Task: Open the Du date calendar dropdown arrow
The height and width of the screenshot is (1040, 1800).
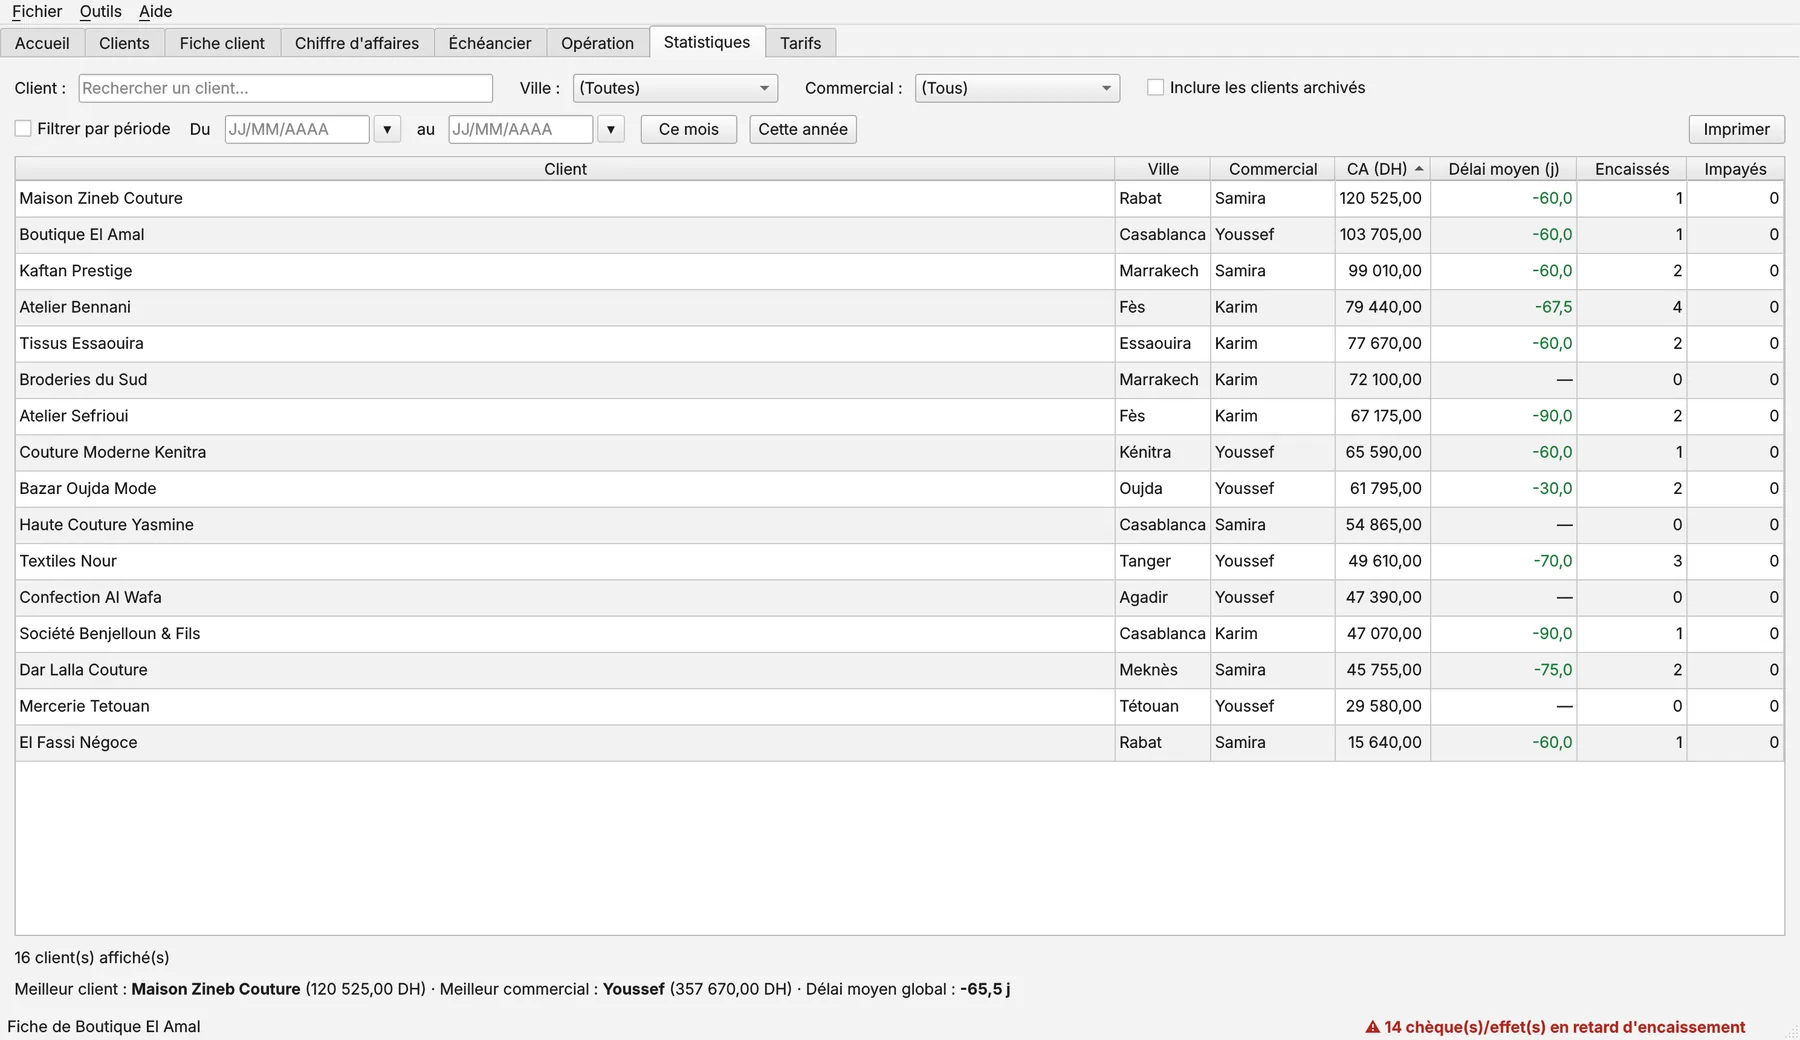Action: [387, 129]
